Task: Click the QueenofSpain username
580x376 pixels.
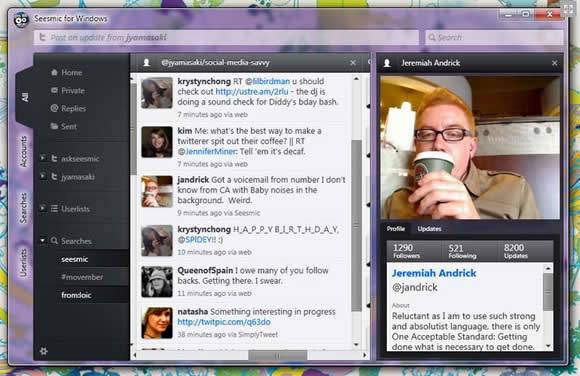Action: tap(205, 270)
